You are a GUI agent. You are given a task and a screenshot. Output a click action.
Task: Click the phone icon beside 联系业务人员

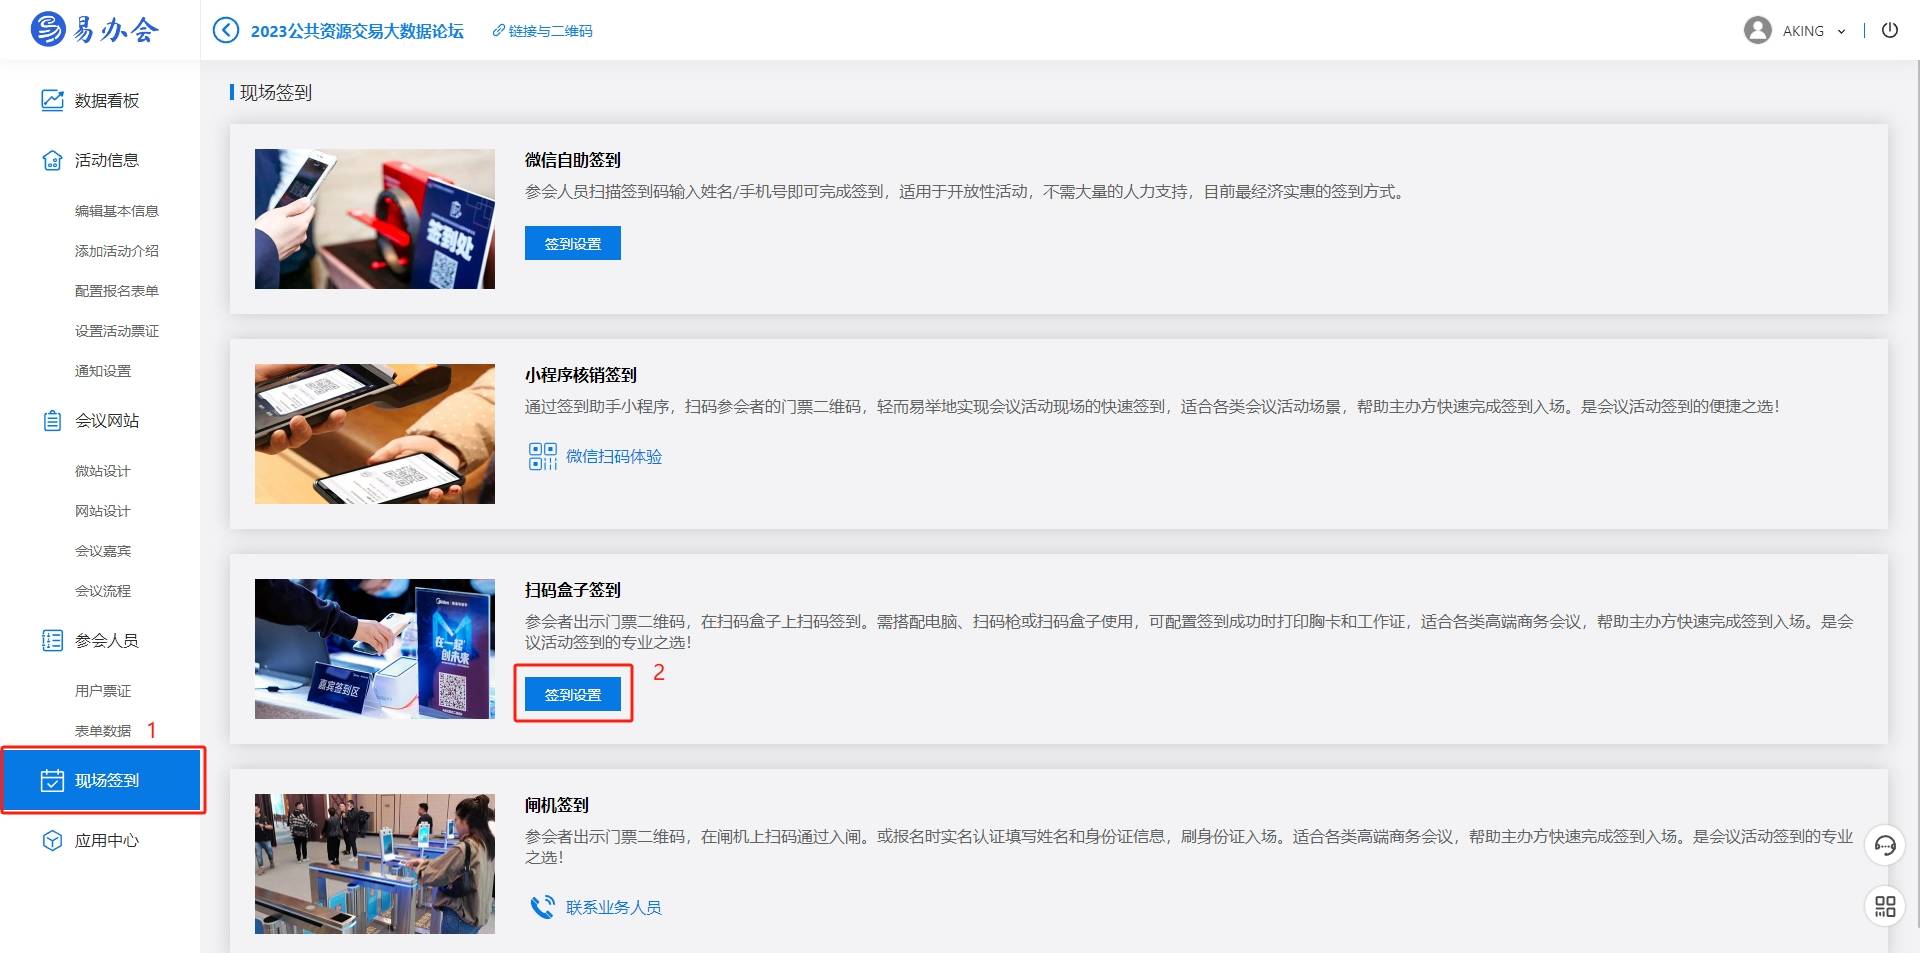[543, 906]
